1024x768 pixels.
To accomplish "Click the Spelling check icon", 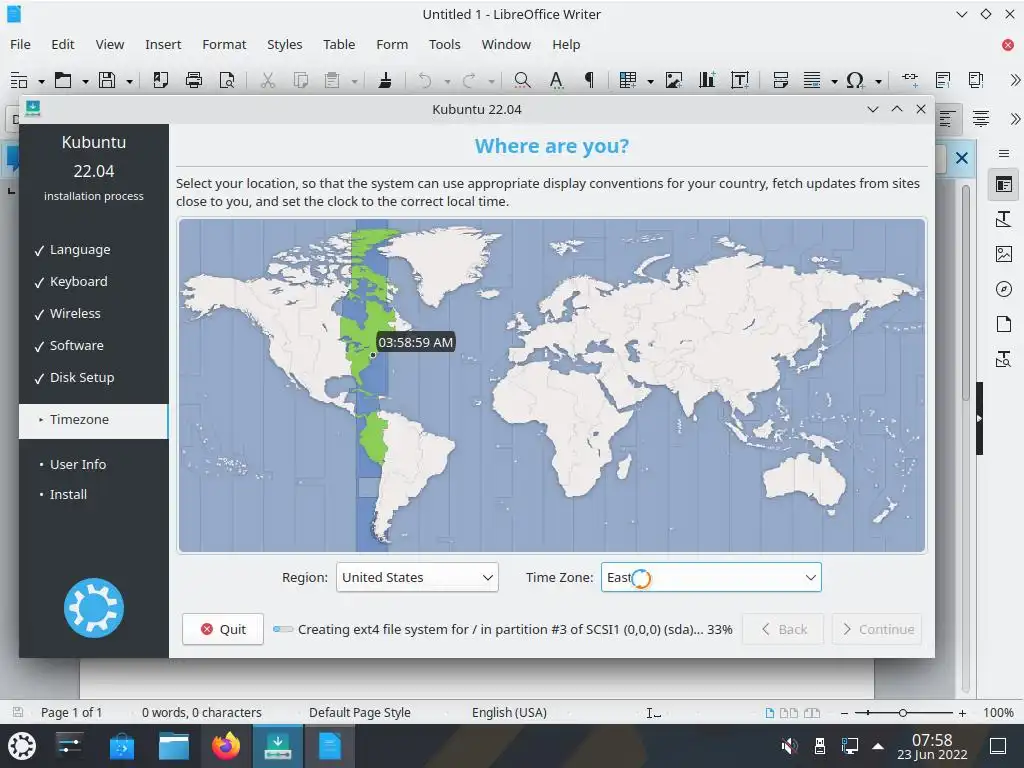I will coord(556,80).
